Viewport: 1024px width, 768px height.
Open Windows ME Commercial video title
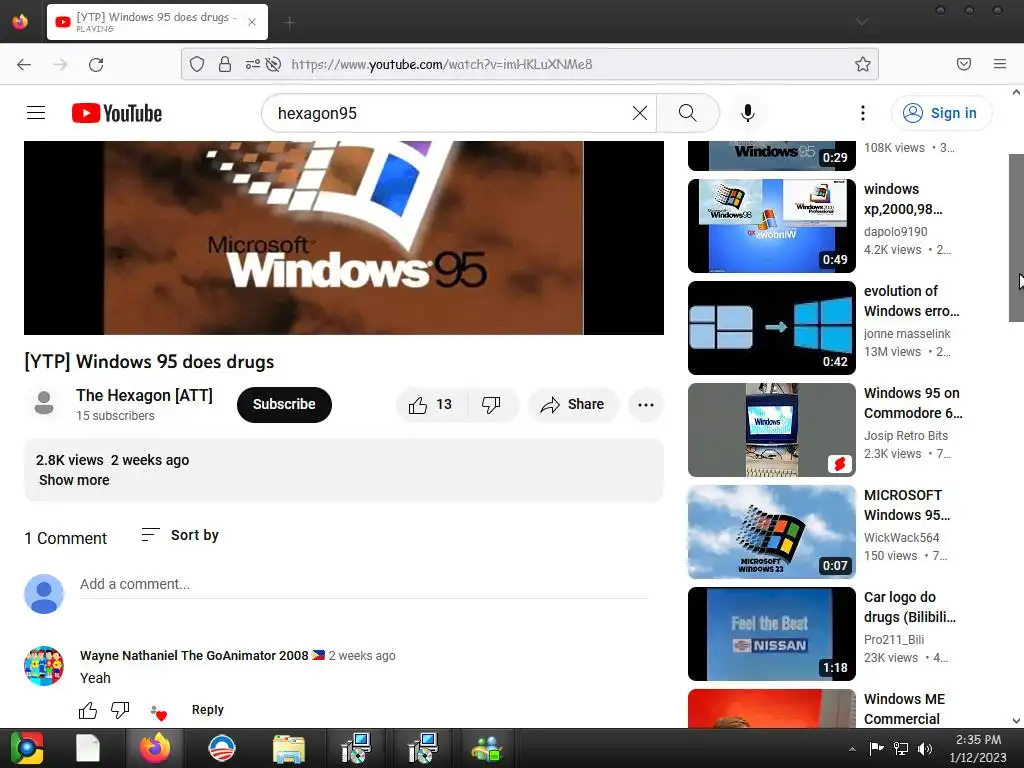(904, 709)
